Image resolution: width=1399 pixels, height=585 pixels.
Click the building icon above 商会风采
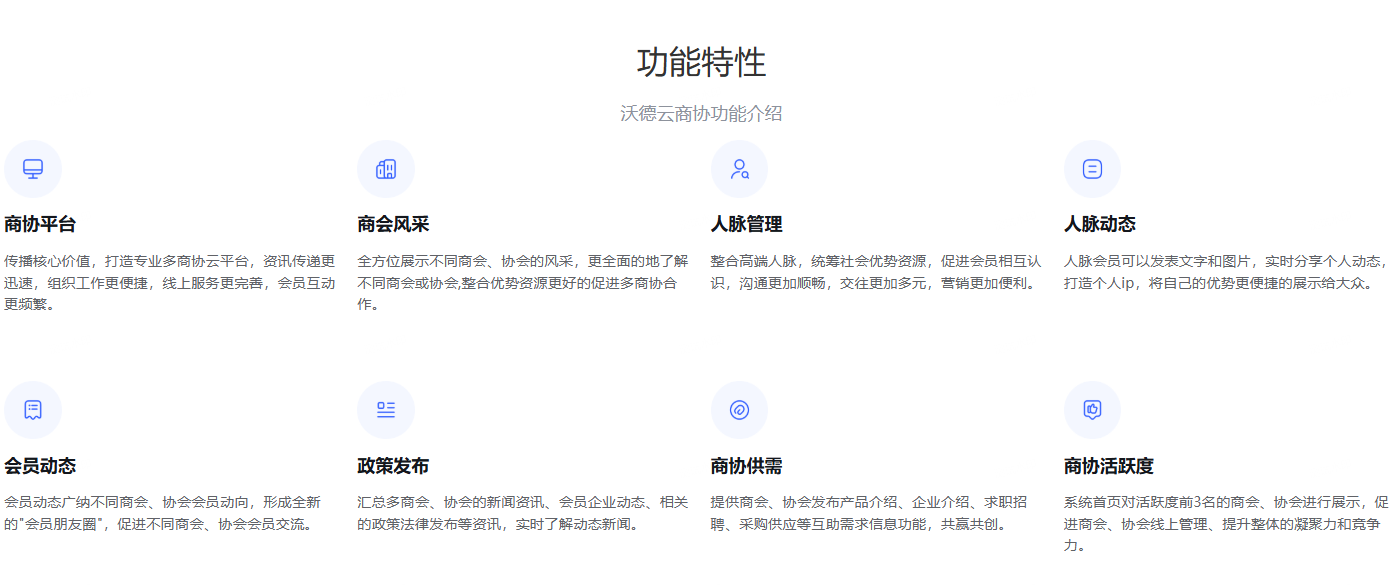(386, 169)
